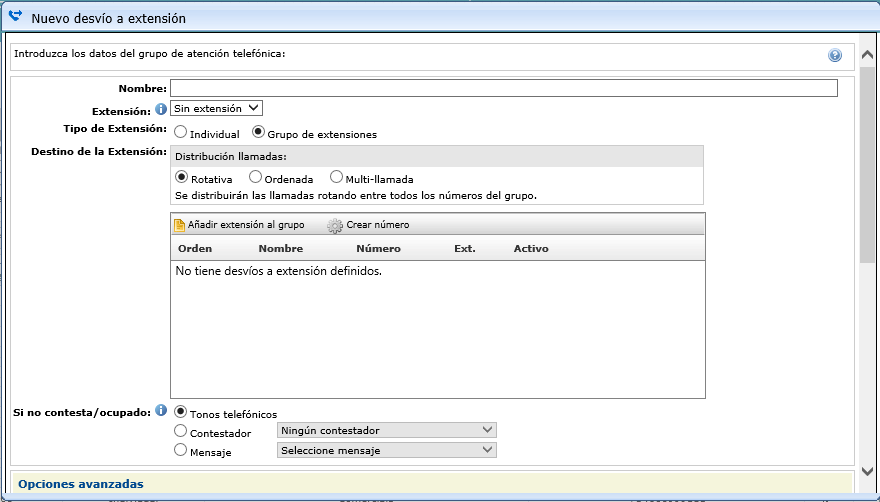The image size is (880, 502).
Task: Choose Multi-llamada call distribution
Action: (336, 177)
